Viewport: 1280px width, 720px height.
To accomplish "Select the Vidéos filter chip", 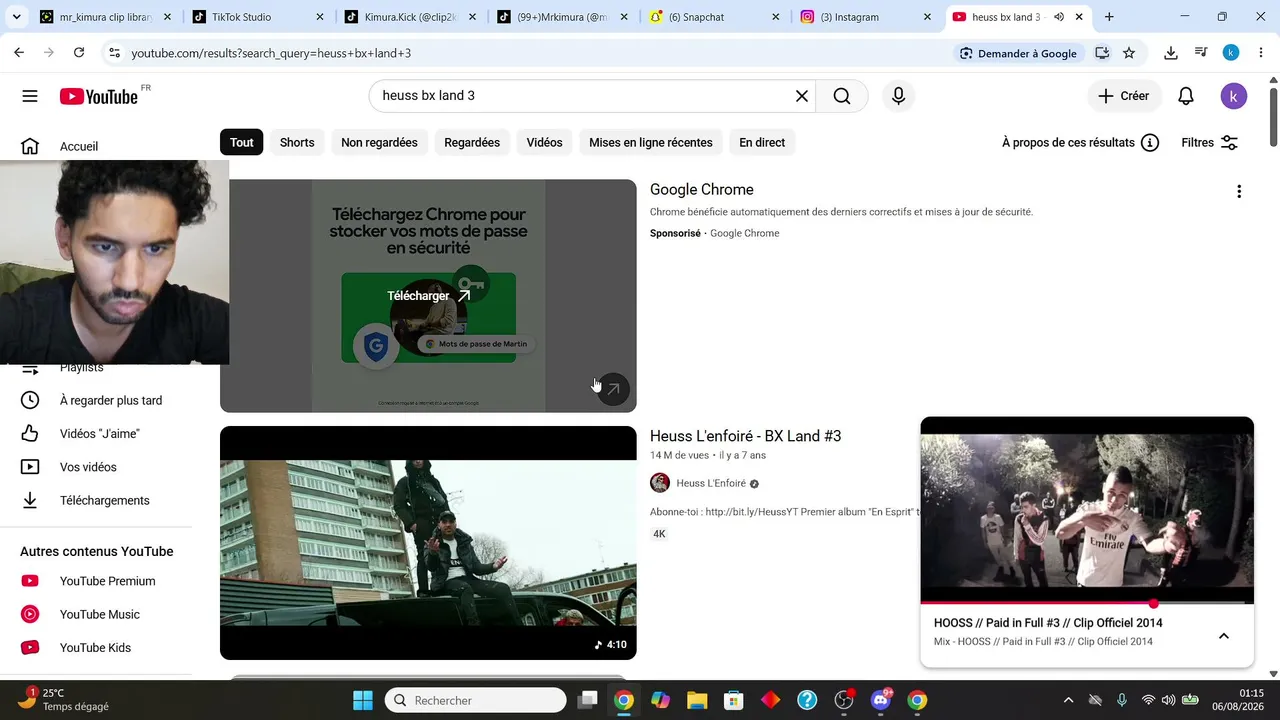I will pyautogui.click(x=545, y=142).
